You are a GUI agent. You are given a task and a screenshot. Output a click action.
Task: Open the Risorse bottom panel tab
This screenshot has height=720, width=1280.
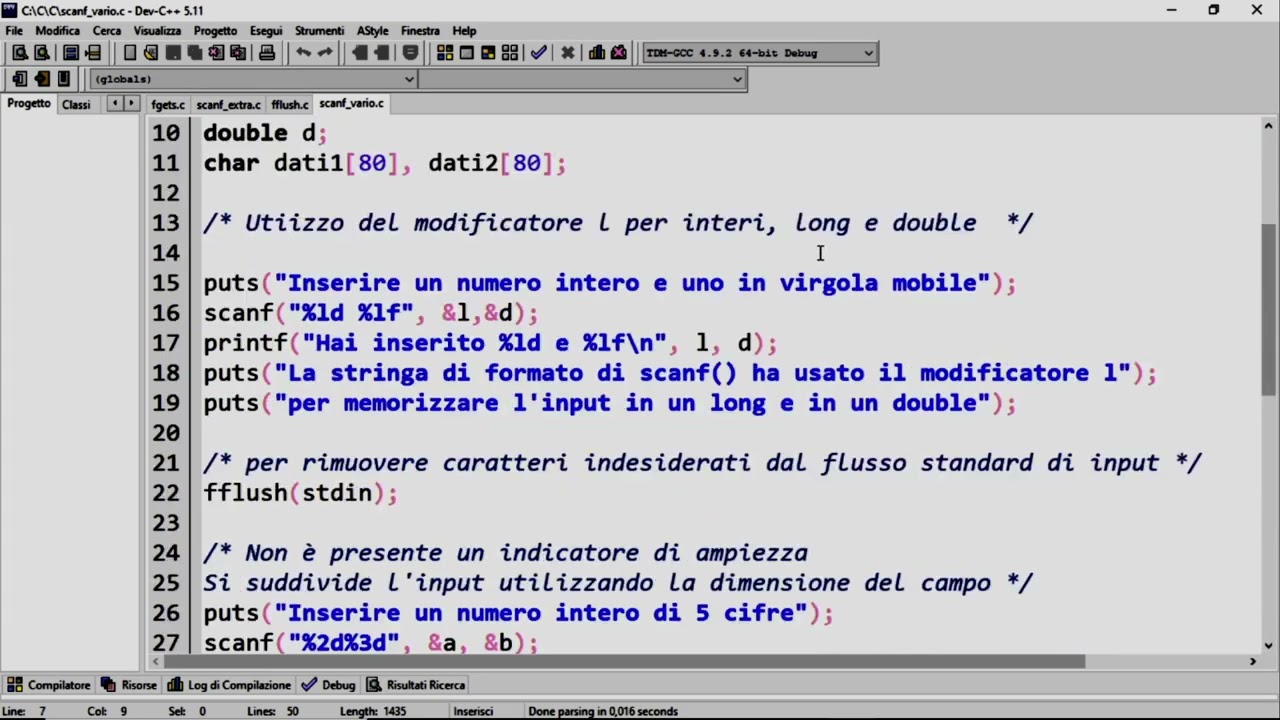[x=128, y=685]
